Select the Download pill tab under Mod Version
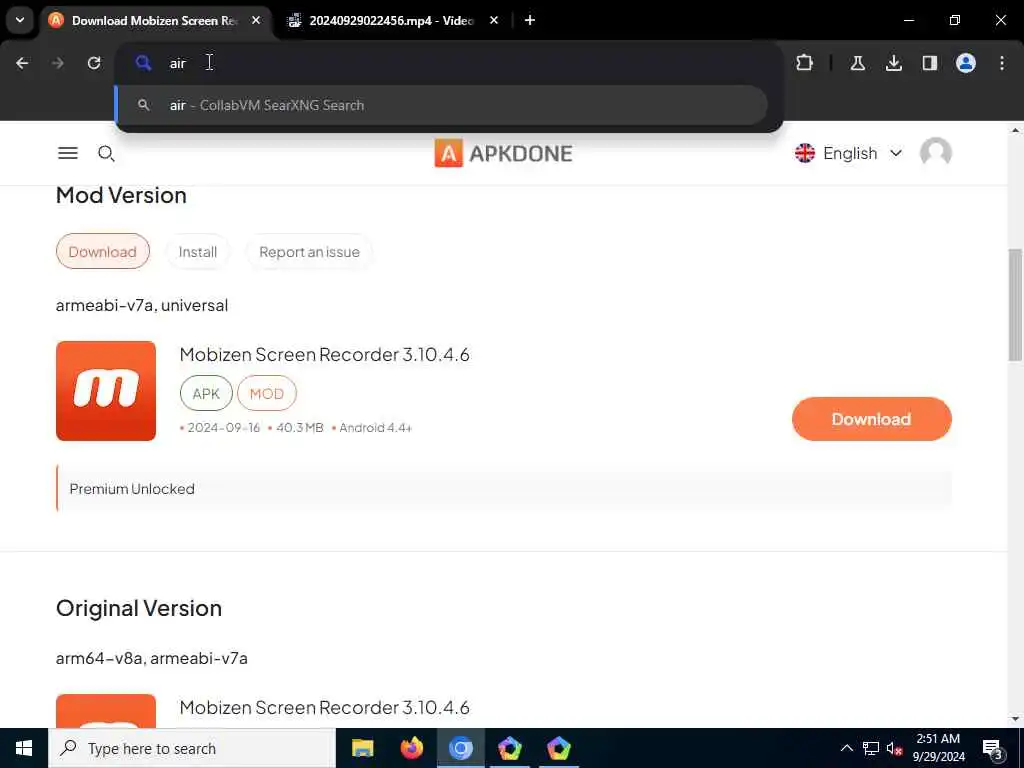Viewport: 1024px width, 768px height. pyautogui.click(x=103, y=251)
